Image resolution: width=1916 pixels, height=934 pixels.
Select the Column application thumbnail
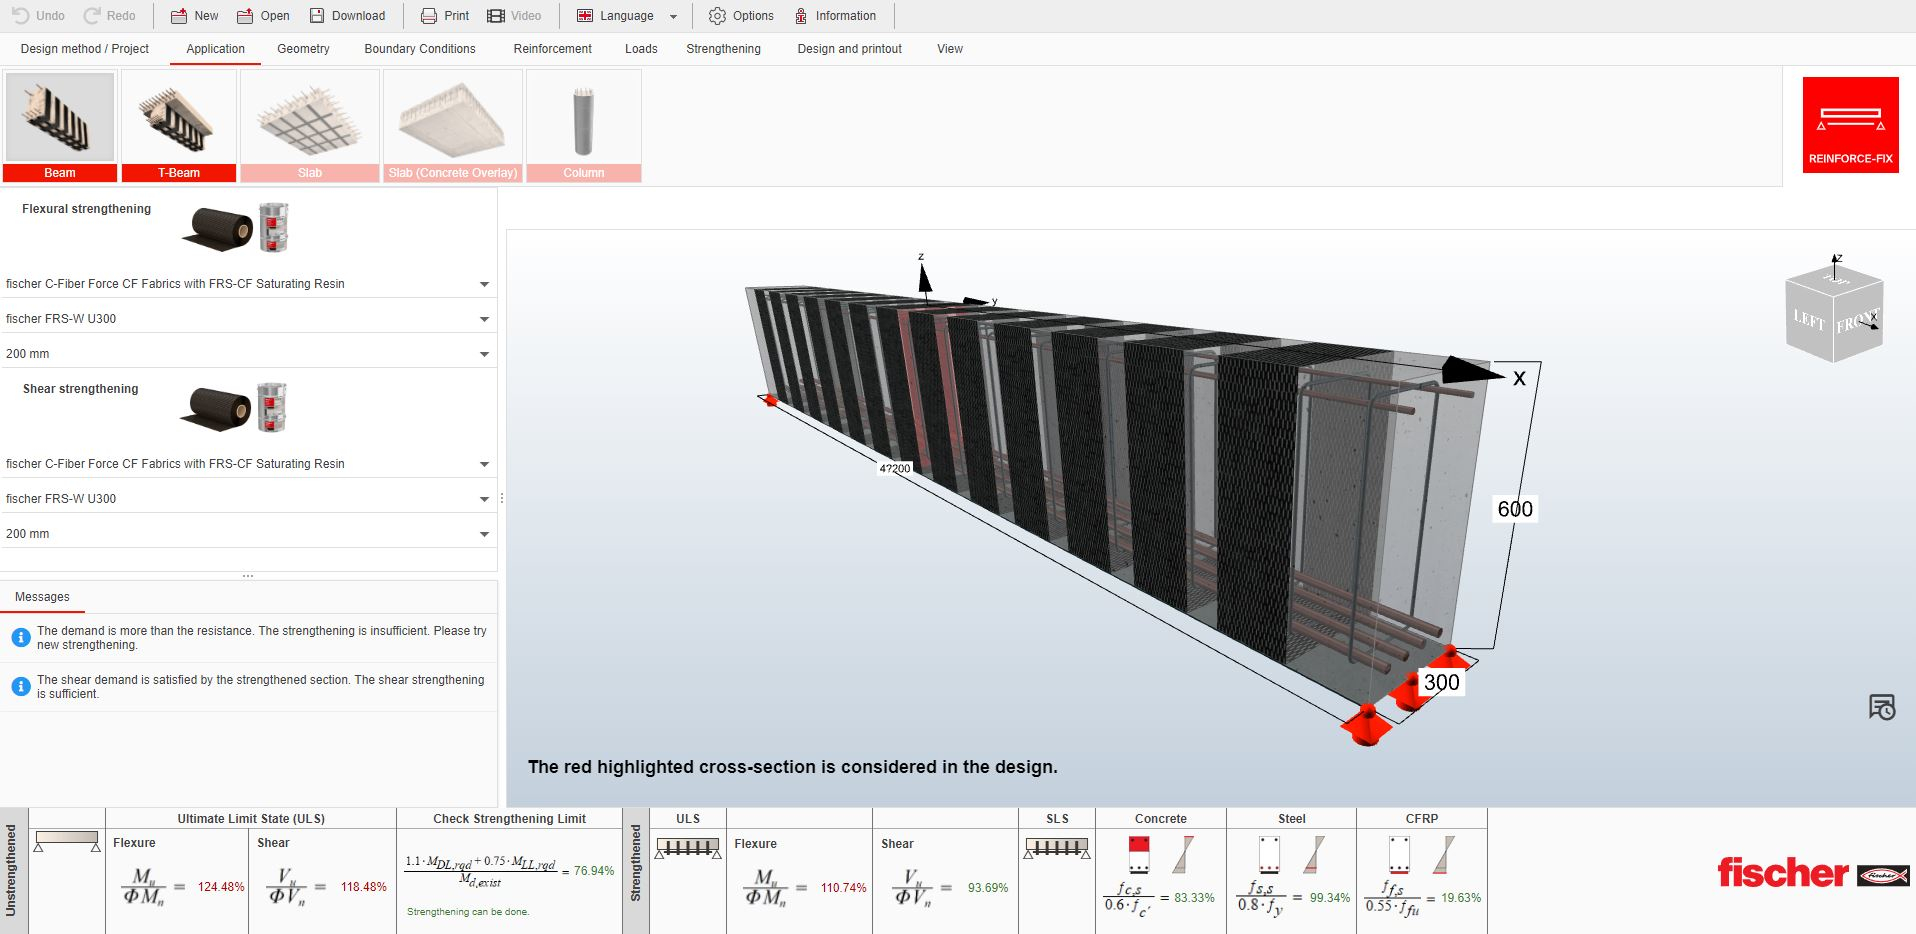584,126
